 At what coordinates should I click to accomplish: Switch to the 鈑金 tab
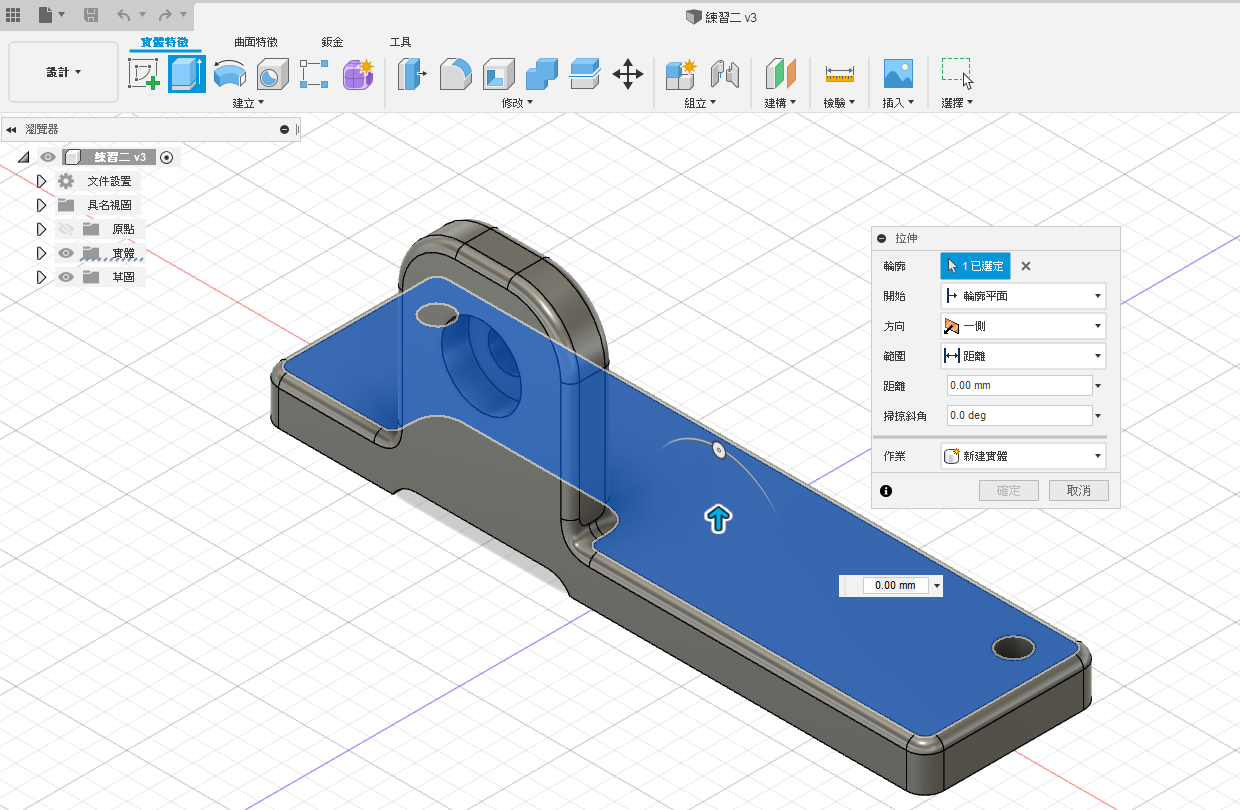(332, 42)
